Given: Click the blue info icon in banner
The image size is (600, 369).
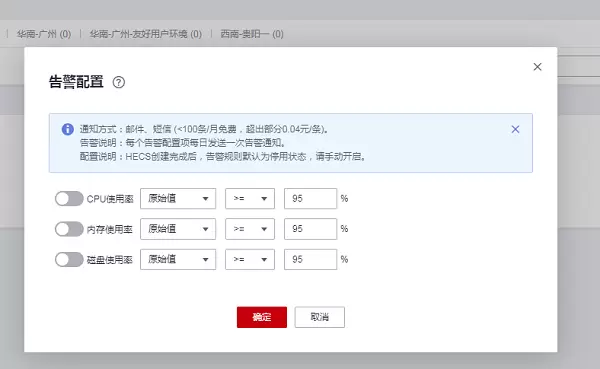Looking at the screenshot, I should point(68,129).
